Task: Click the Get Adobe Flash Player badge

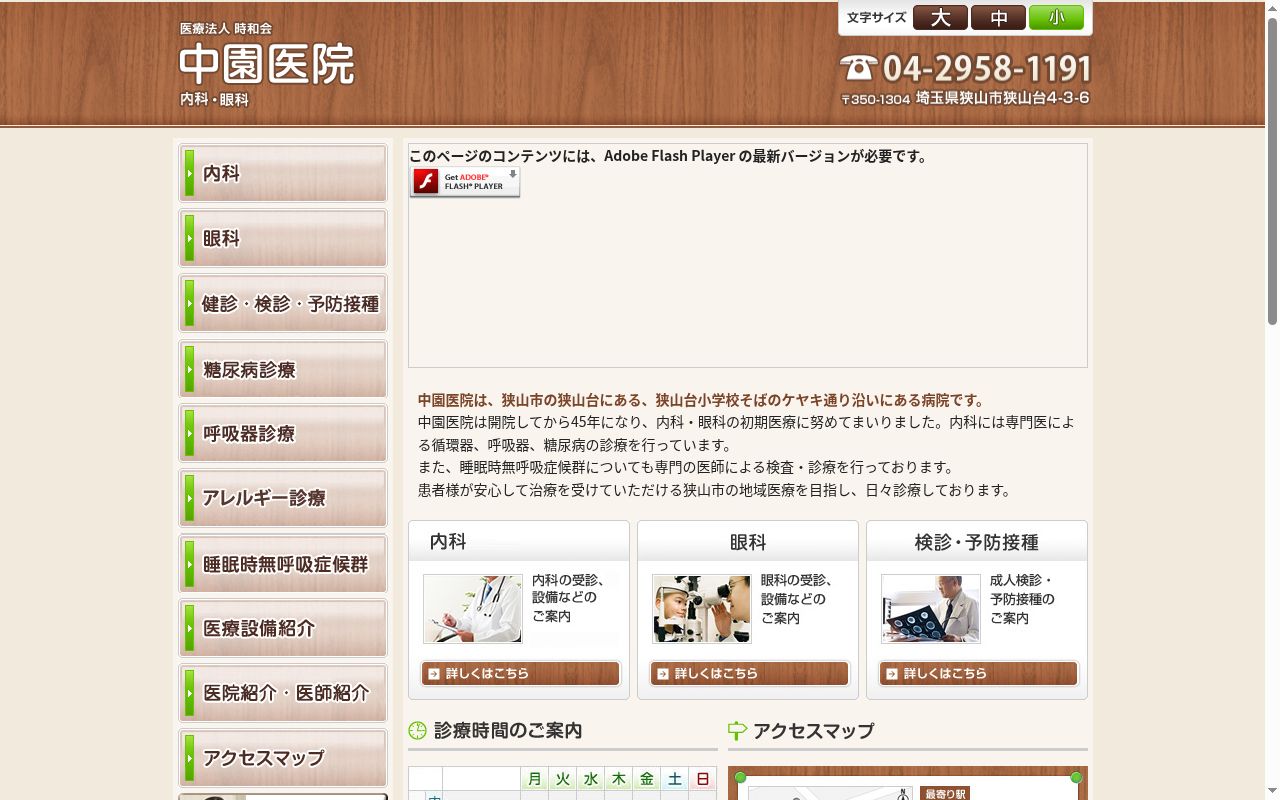Action: [465, 182]
